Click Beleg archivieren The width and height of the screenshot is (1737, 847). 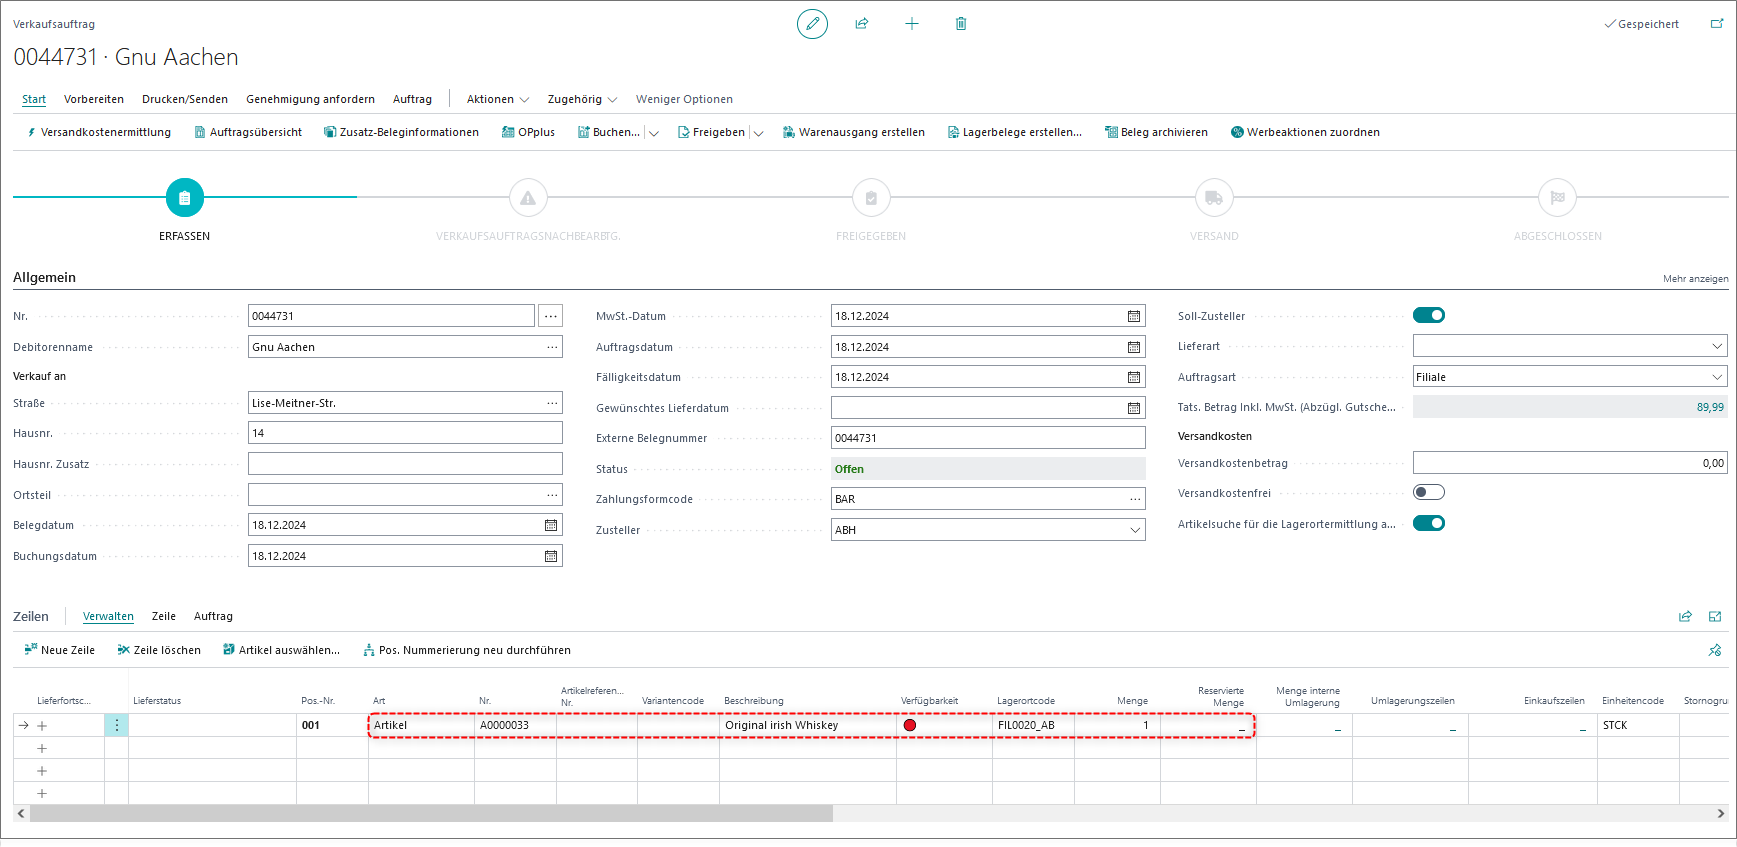[1156, 132]
